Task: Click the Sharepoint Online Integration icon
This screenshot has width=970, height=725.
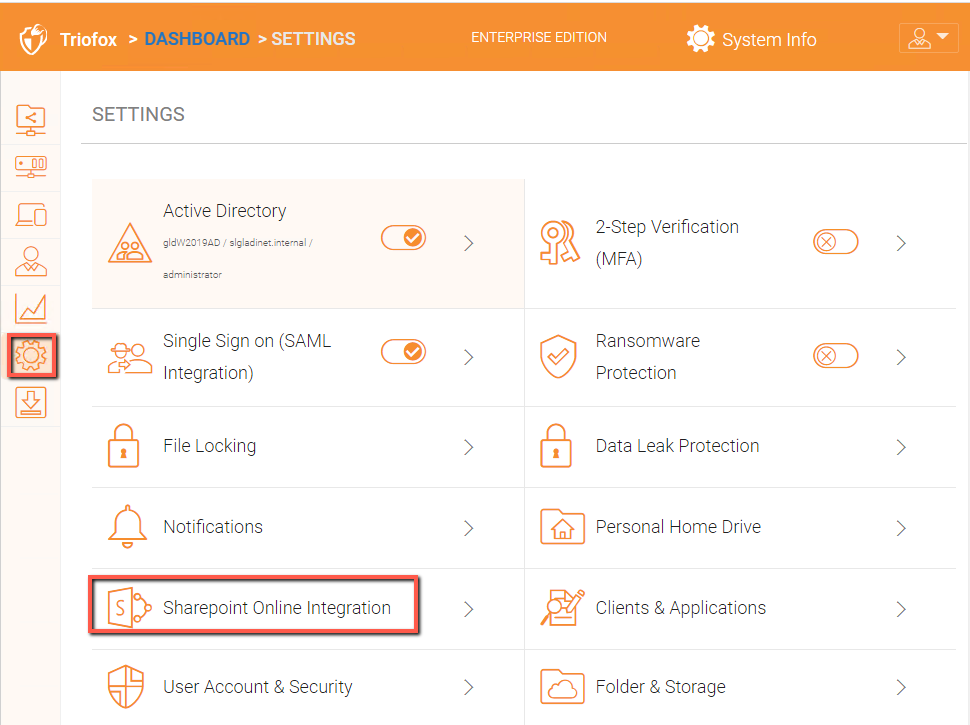Action: 130,607
